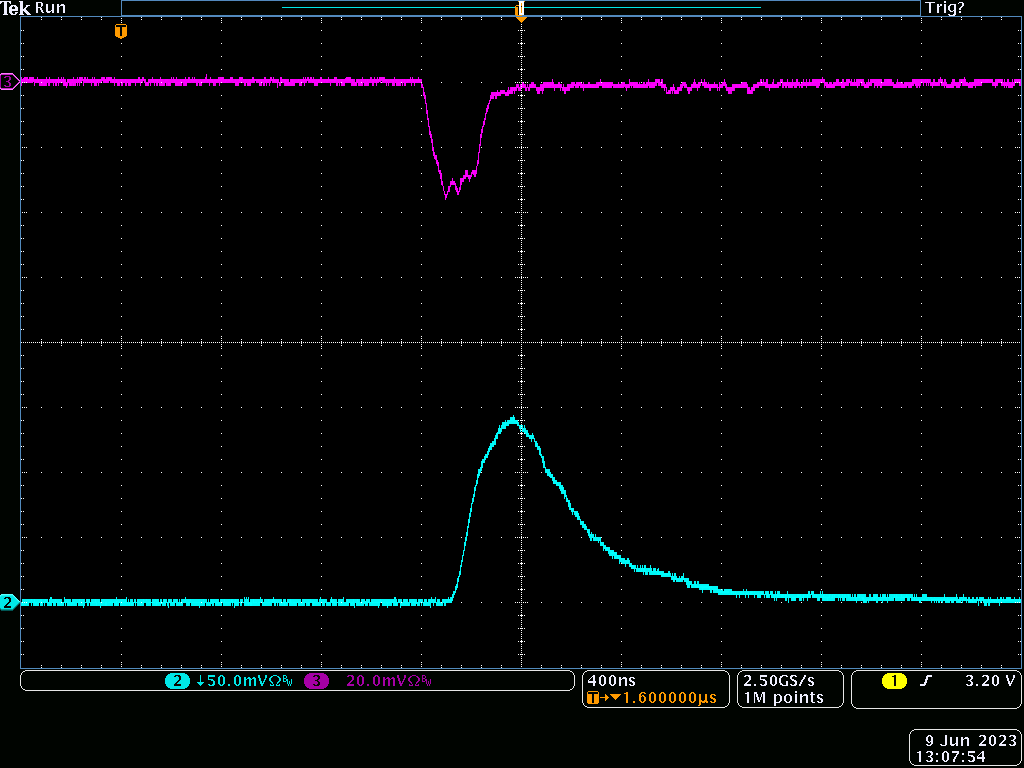Click the rising edge trigger slope icon
The width and height of the screenshot is (1024, 768).
pyautogui.click(x=924, y=681)
